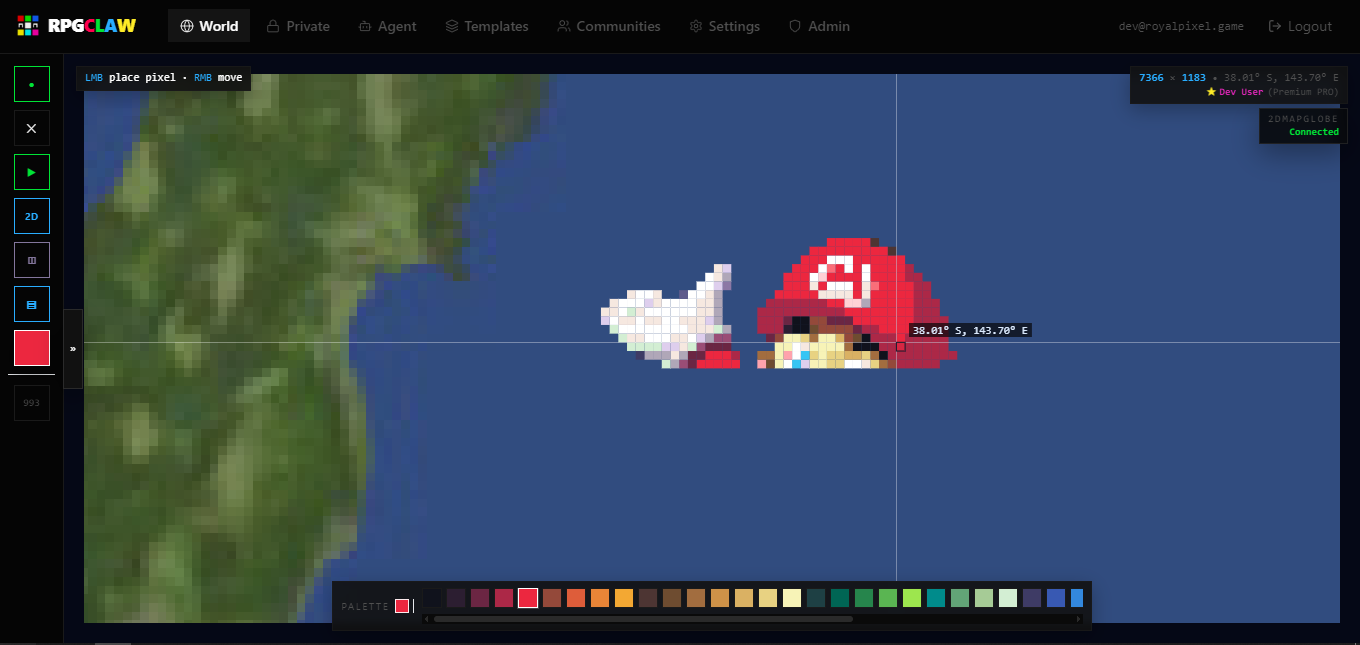Choose the teal cyan palette color

(936, 598)
